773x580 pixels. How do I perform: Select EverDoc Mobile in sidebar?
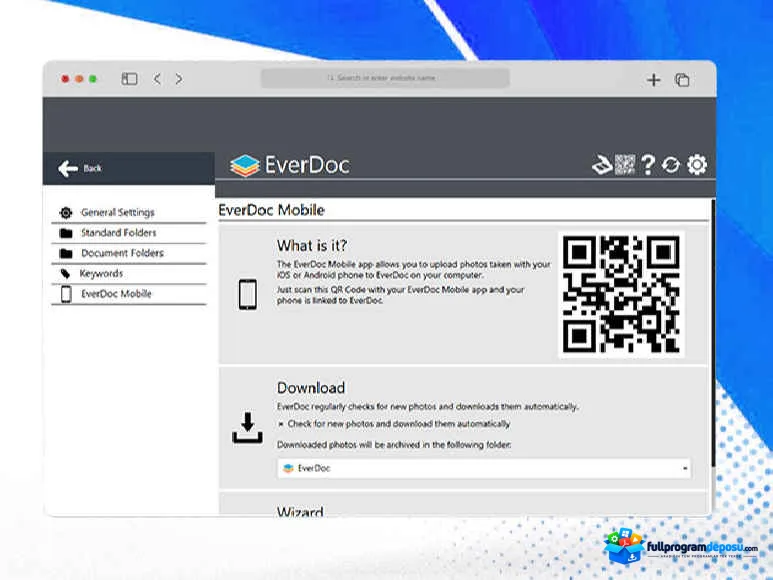(129, 294)
